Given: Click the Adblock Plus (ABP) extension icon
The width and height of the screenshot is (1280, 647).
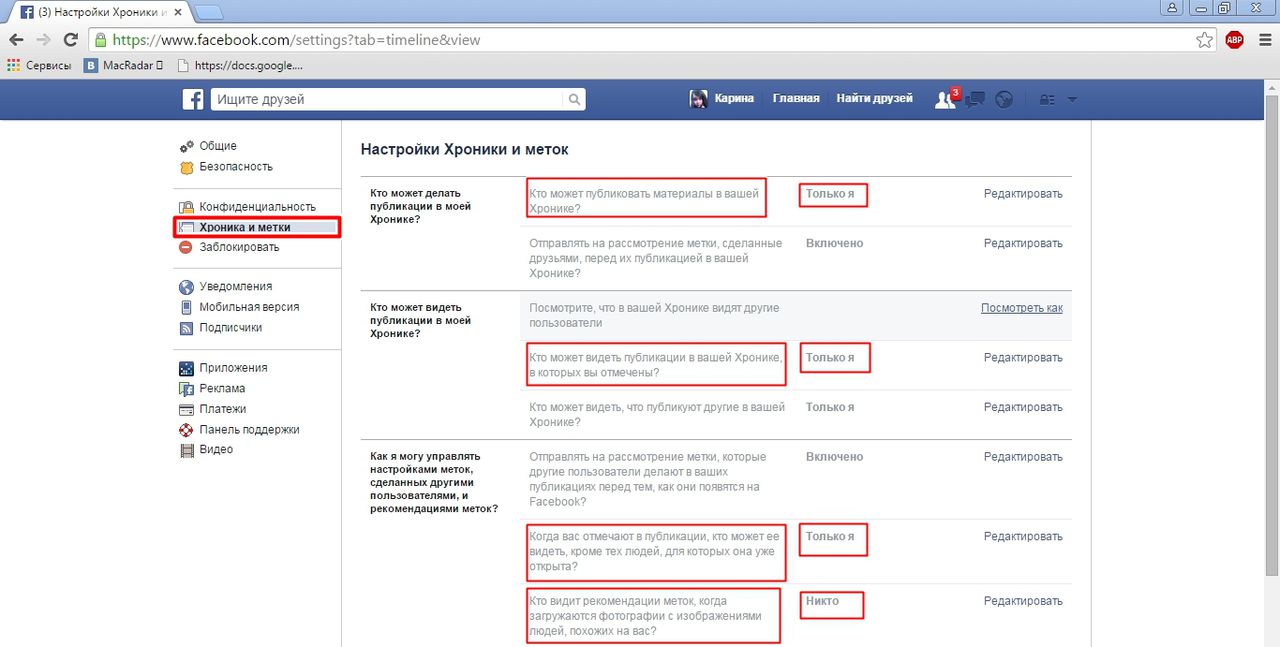Looking at the screenshot, I should pyautogui.click(x=1234, y=40).
